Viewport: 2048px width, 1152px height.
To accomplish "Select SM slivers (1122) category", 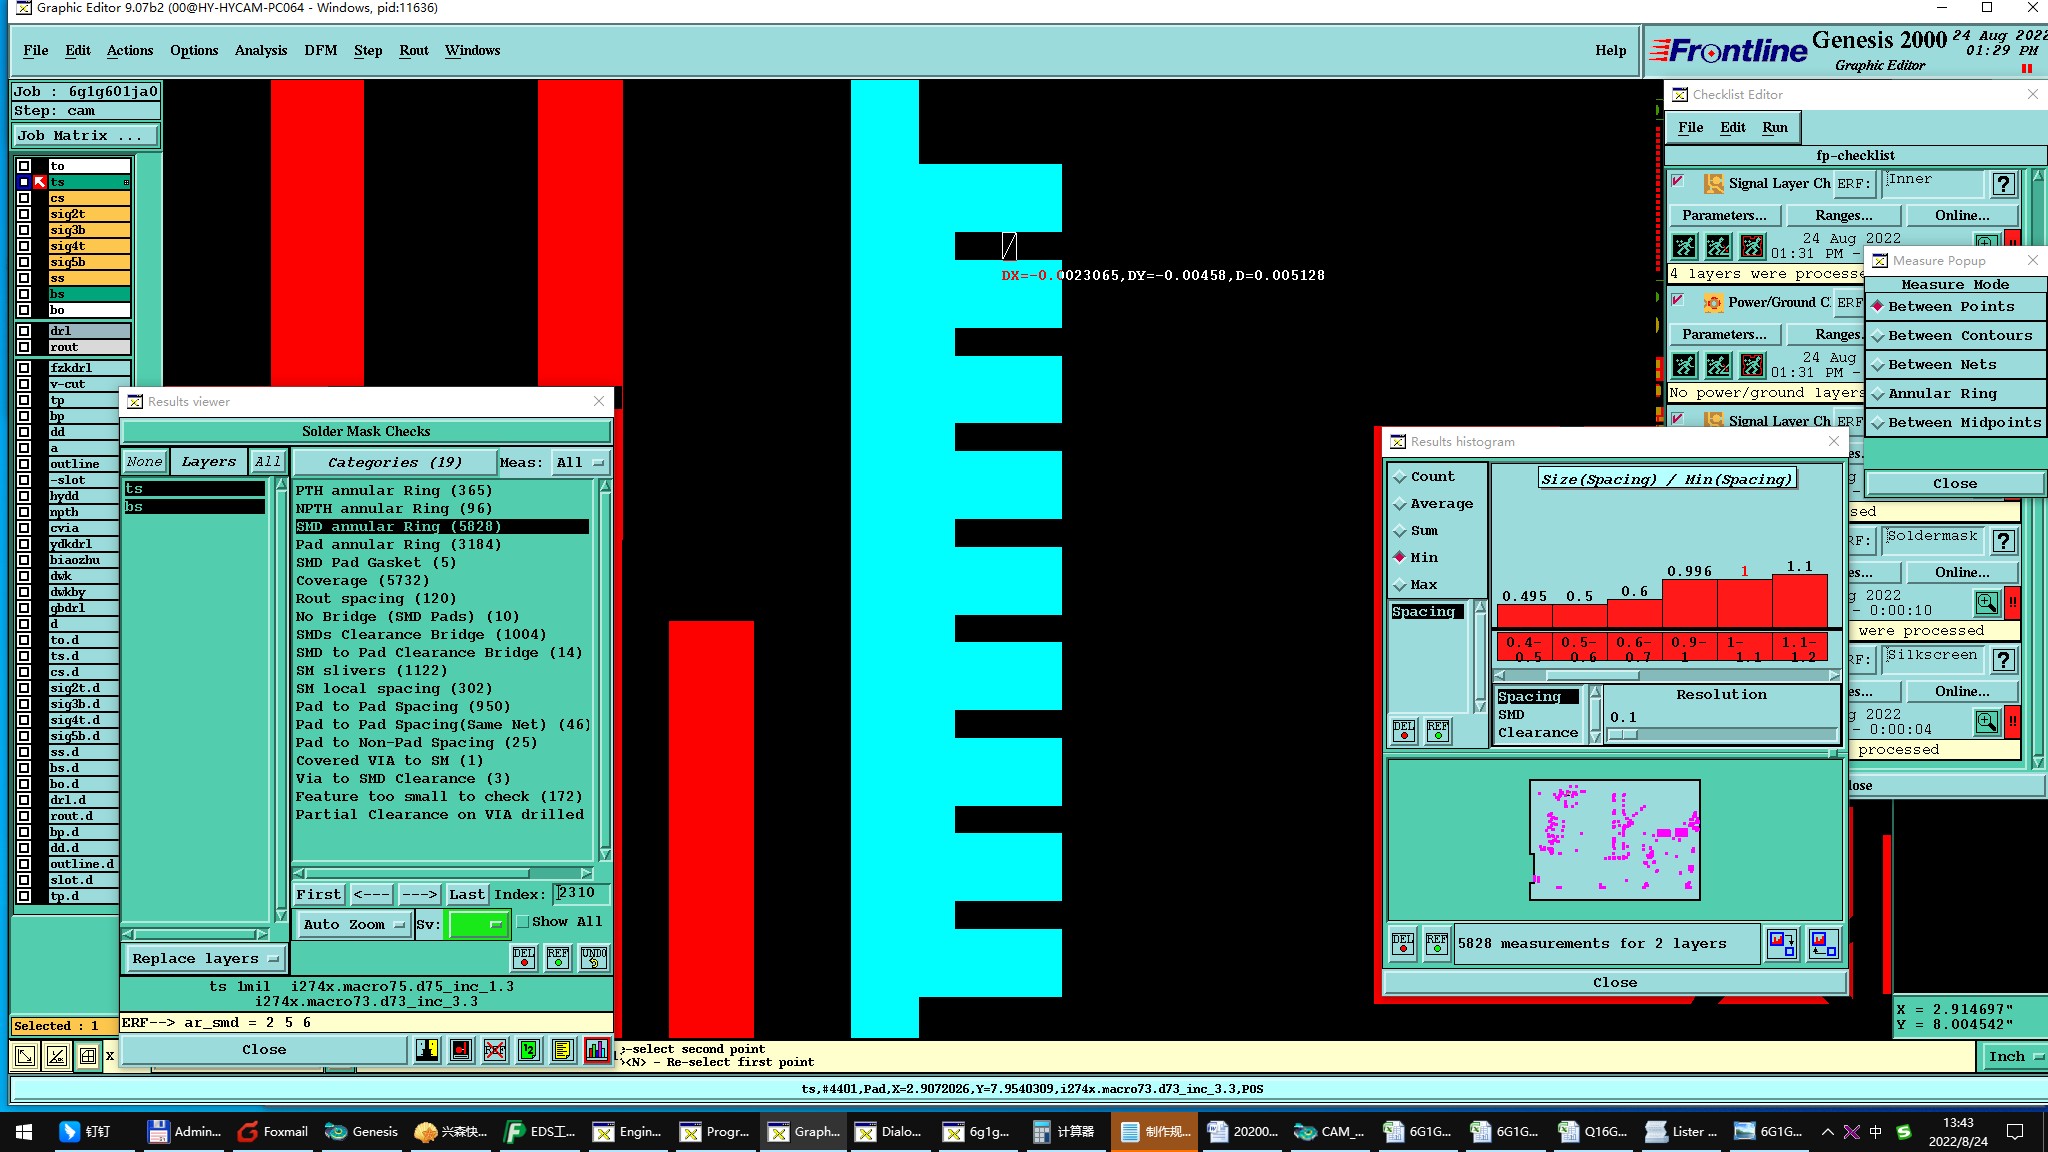I will 371,671.
